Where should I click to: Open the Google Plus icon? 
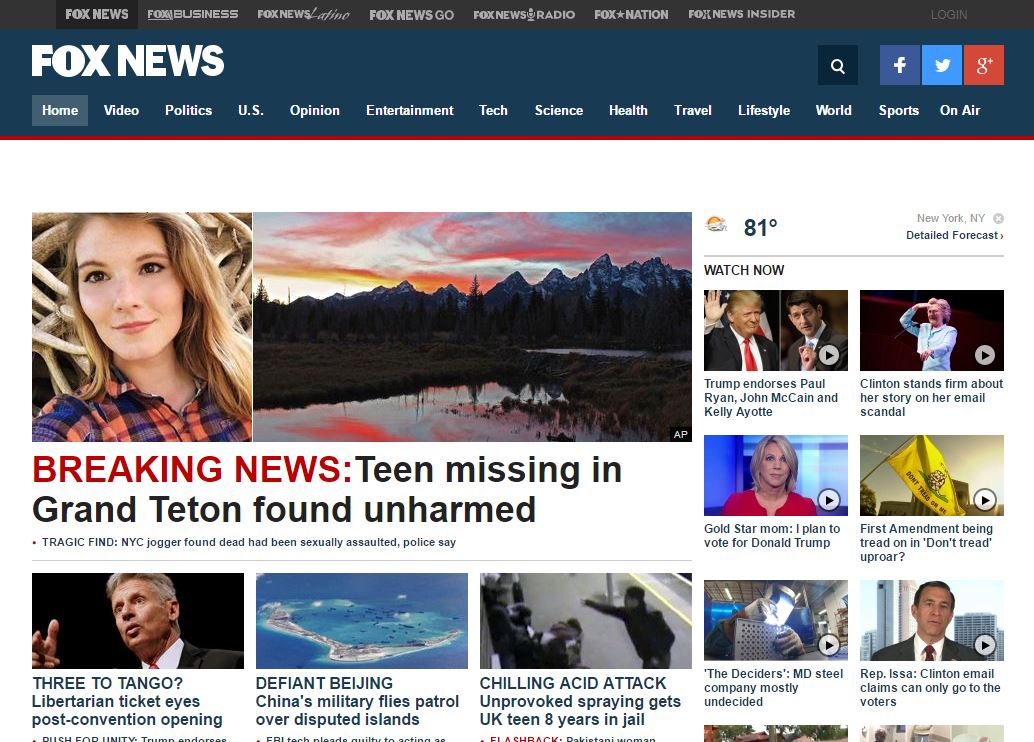tap(984, 65)
